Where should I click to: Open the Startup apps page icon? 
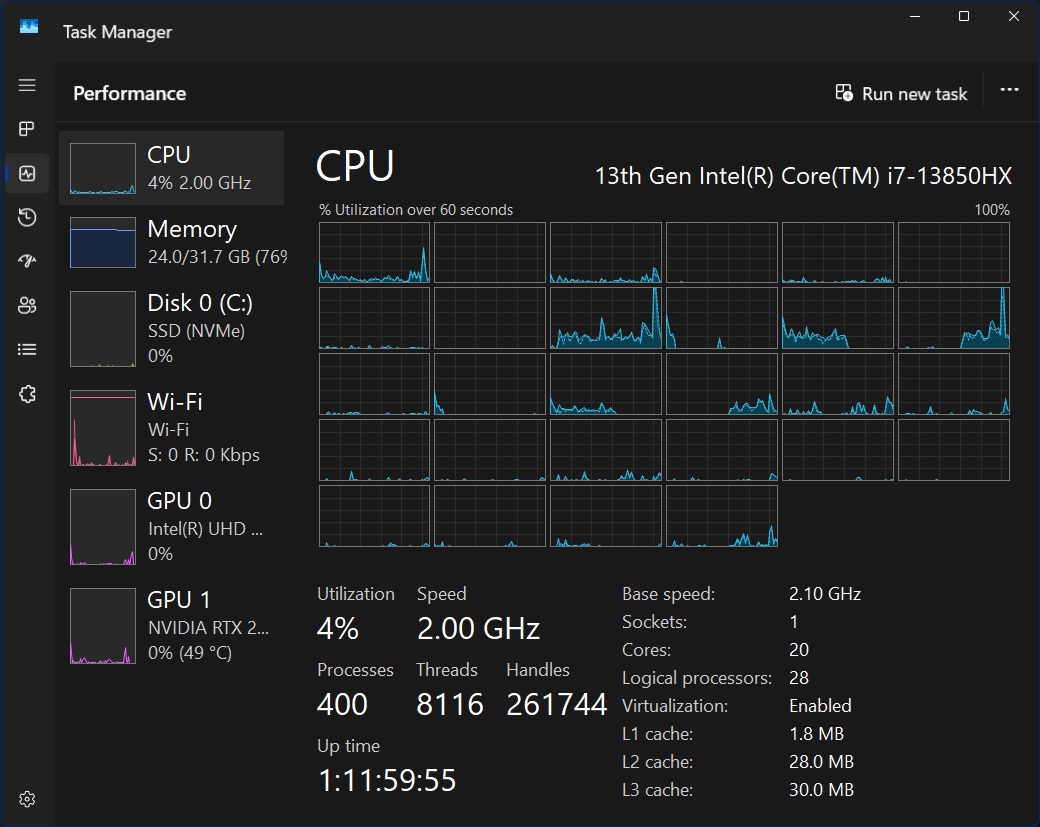27,261
